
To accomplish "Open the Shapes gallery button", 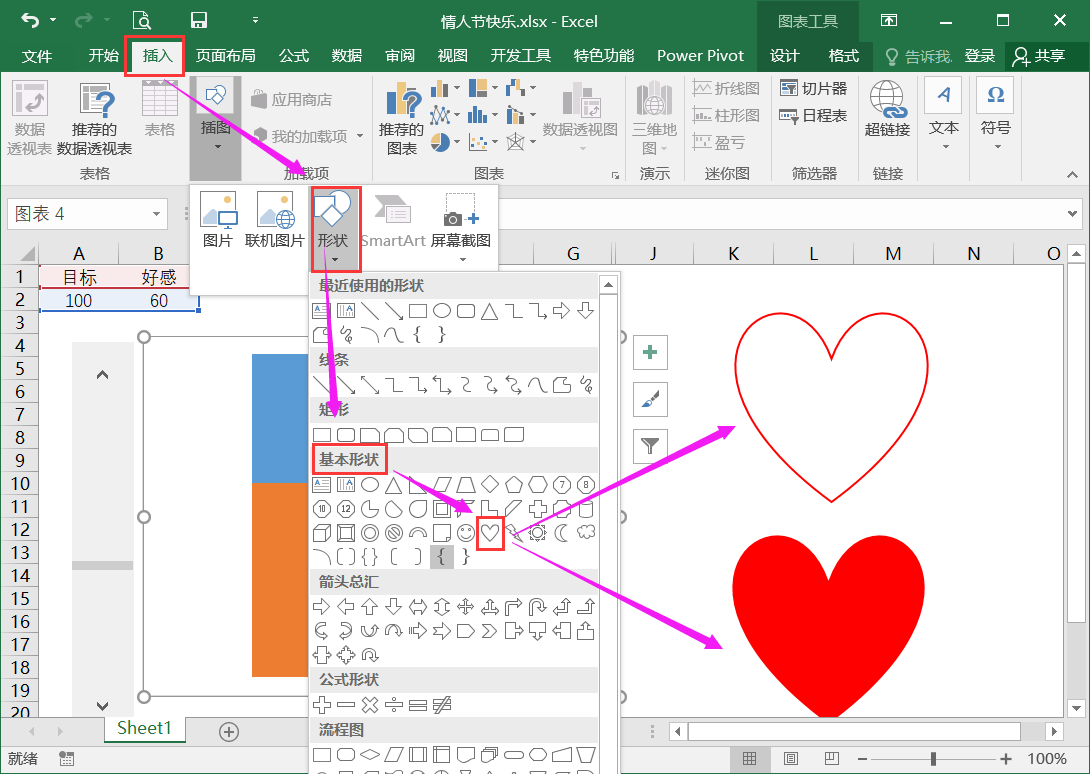I will (x=332, y=228).
